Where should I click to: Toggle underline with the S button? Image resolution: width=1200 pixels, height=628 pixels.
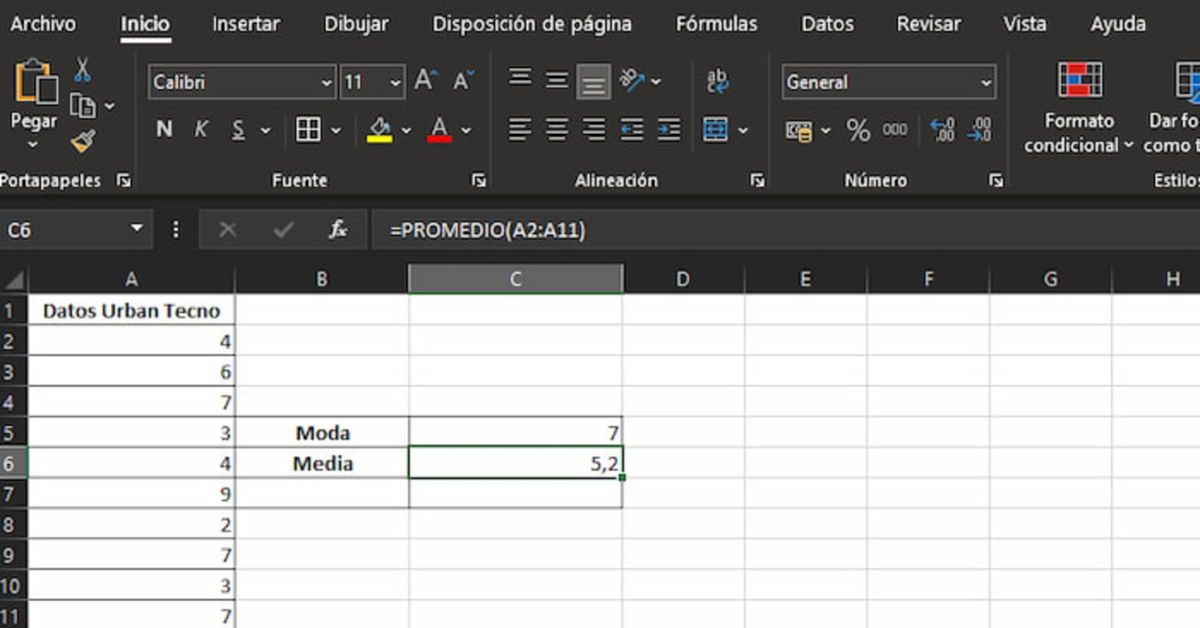238,128
